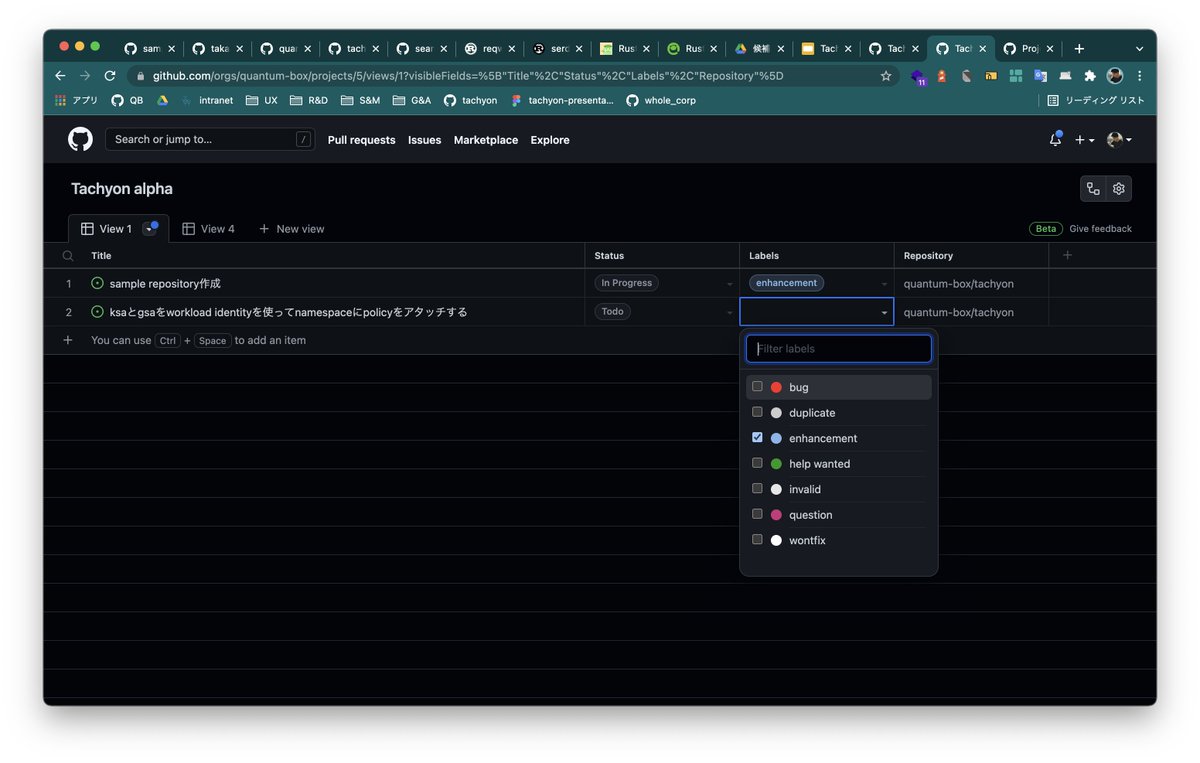Open Todo status dropdown arrow

729,313
